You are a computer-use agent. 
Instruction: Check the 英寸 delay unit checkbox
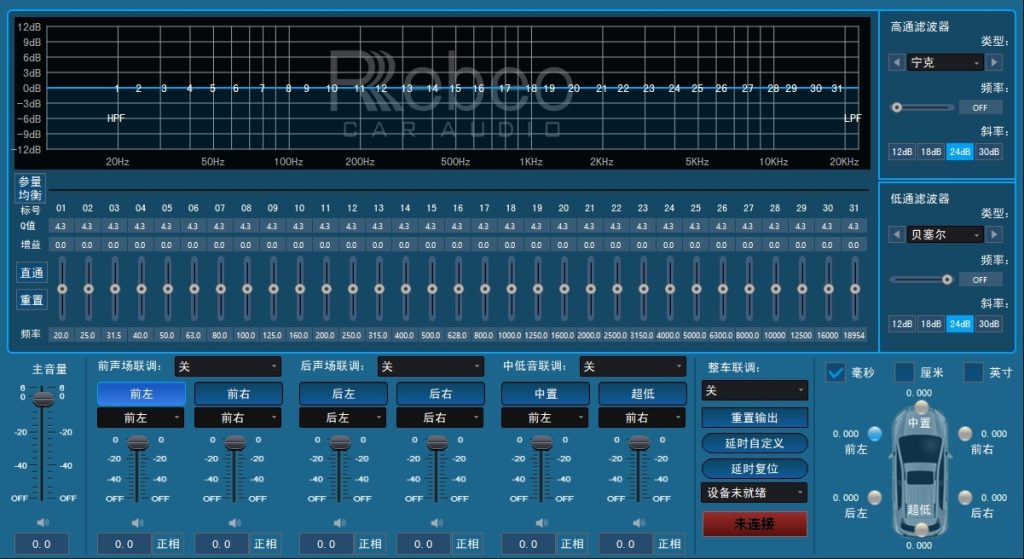973,372
